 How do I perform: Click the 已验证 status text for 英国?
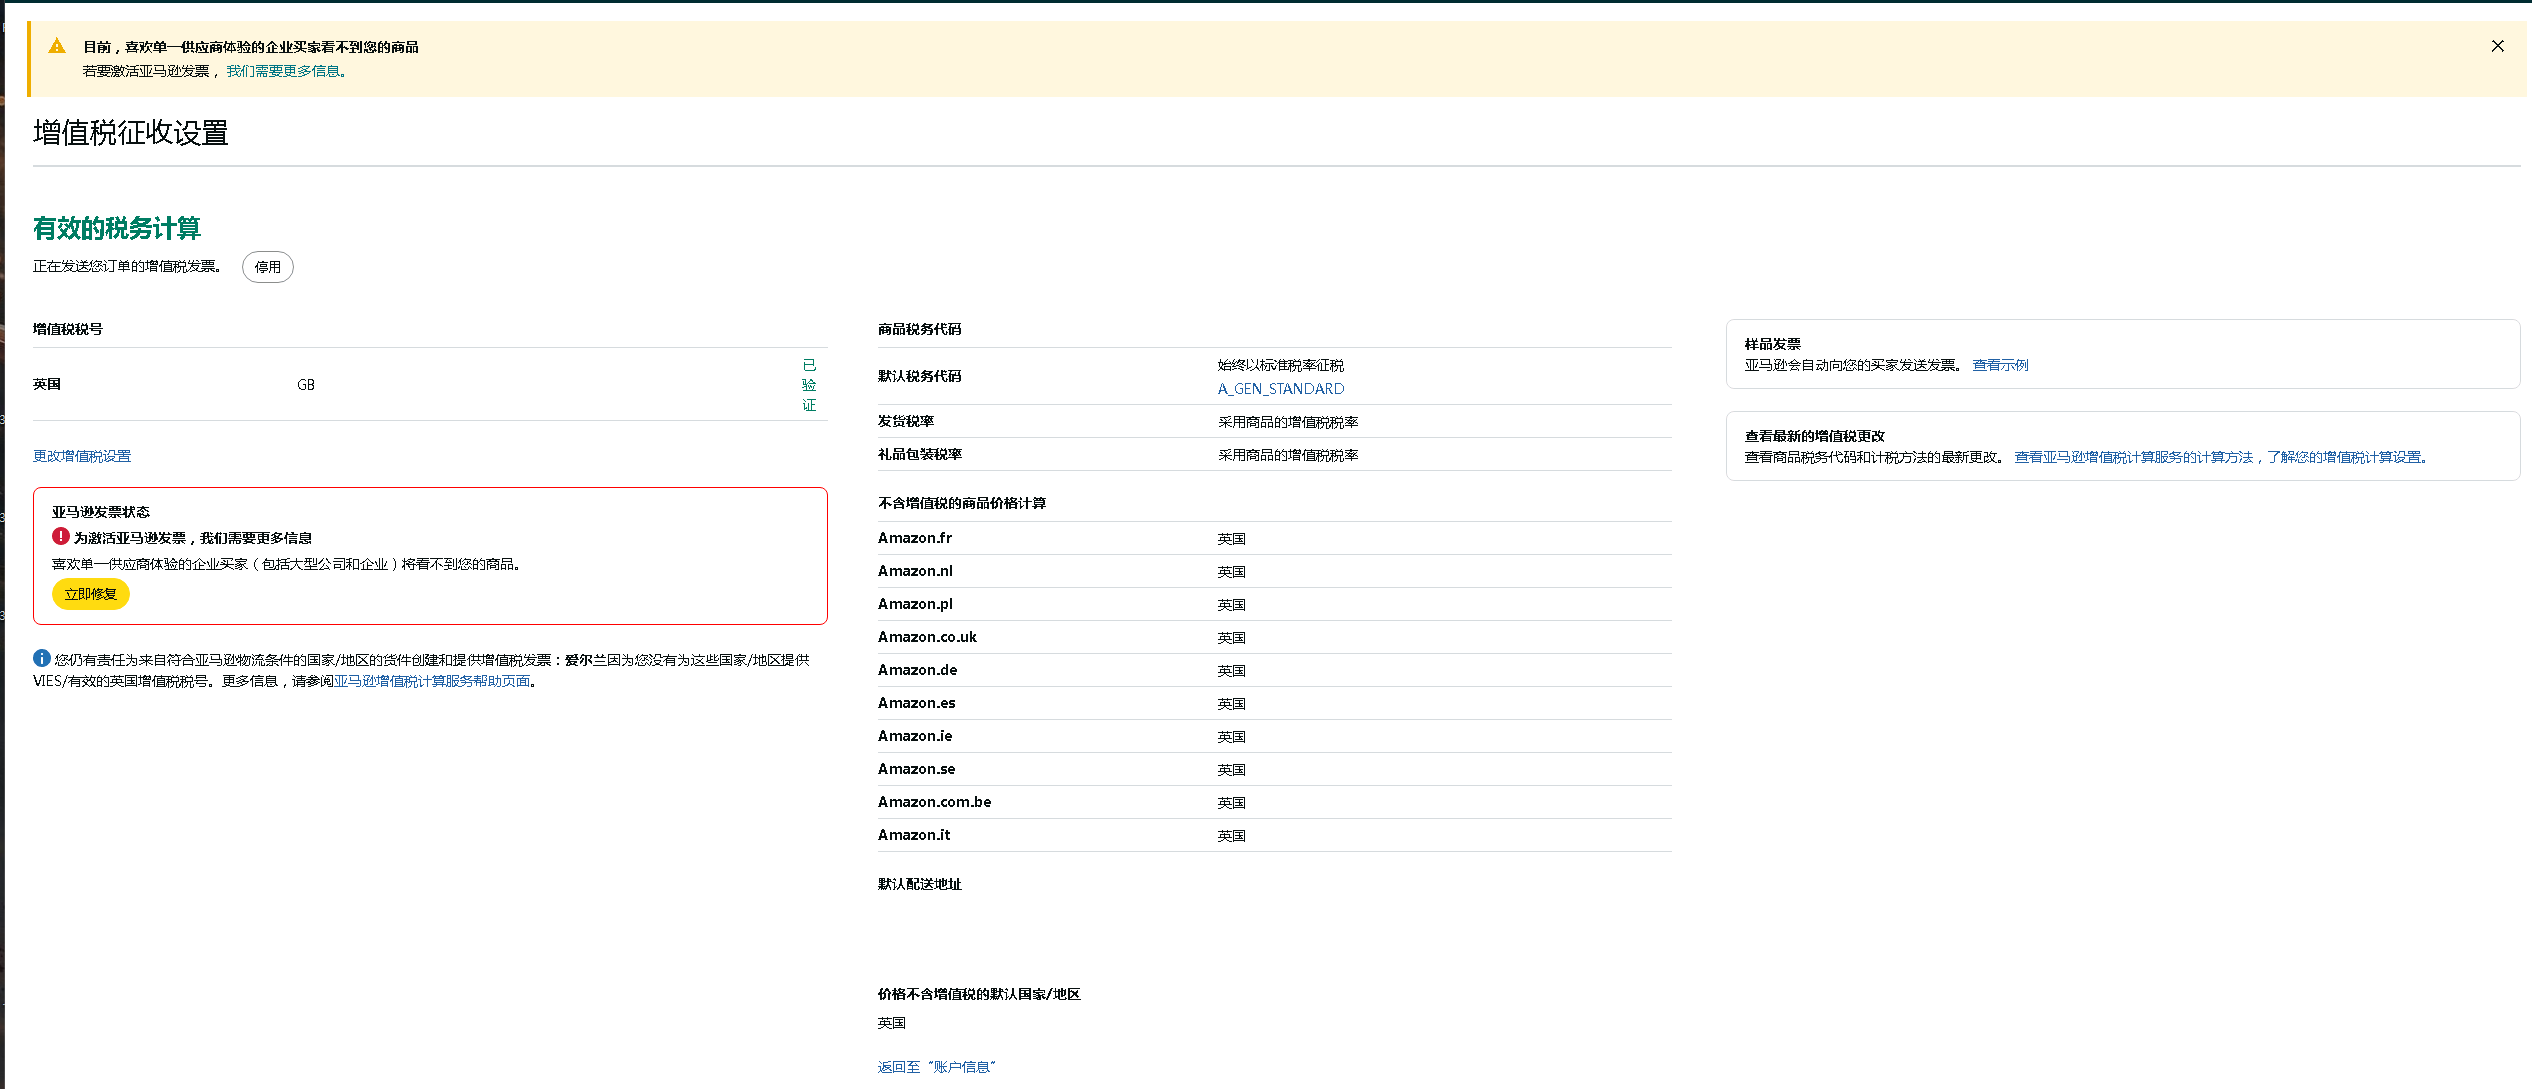point(809,385)
